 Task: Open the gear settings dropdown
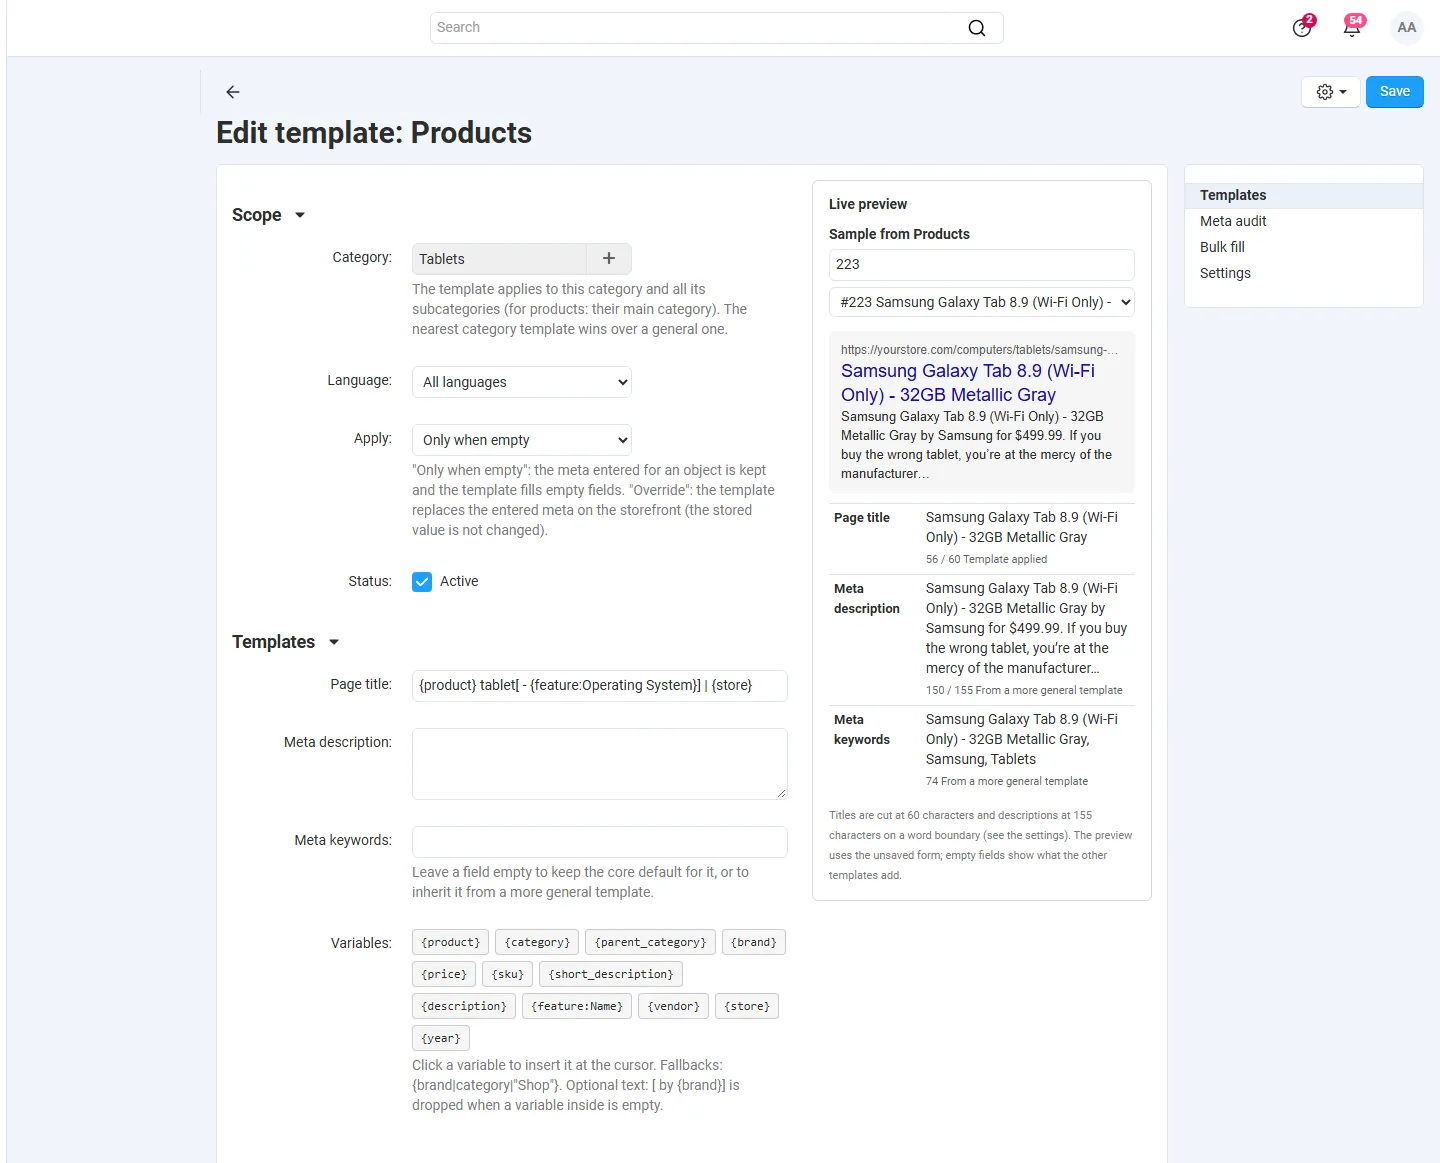click(1331, 92)
